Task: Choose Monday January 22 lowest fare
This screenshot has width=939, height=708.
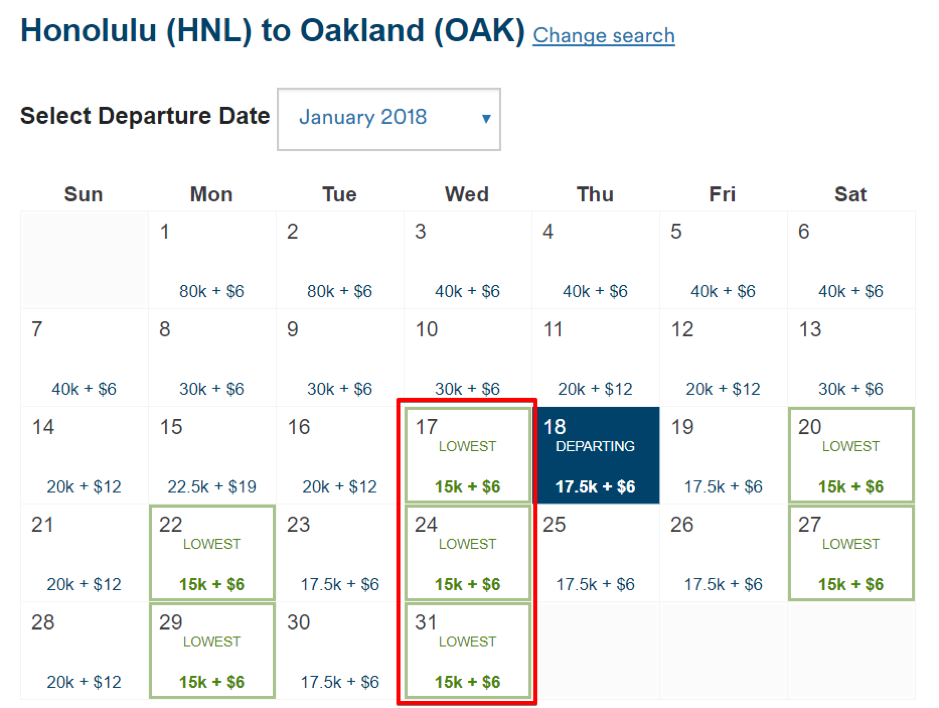Action: tap(211, 553)
